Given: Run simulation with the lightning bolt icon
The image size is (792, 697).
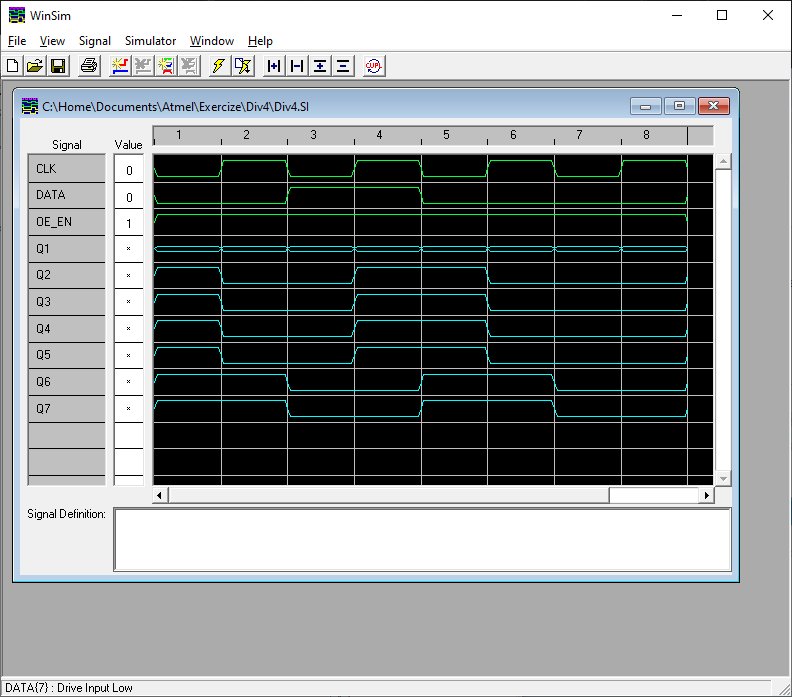Looking at the screenshot, I should [x=218, y=66].
